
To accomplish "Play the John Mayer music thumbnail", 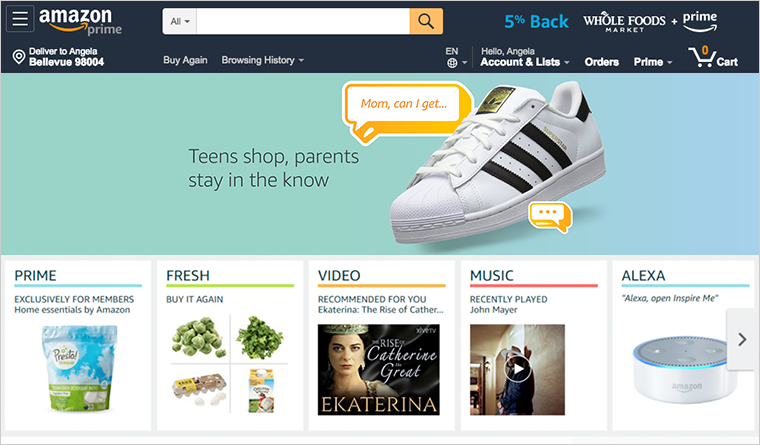I will [517, 369].
